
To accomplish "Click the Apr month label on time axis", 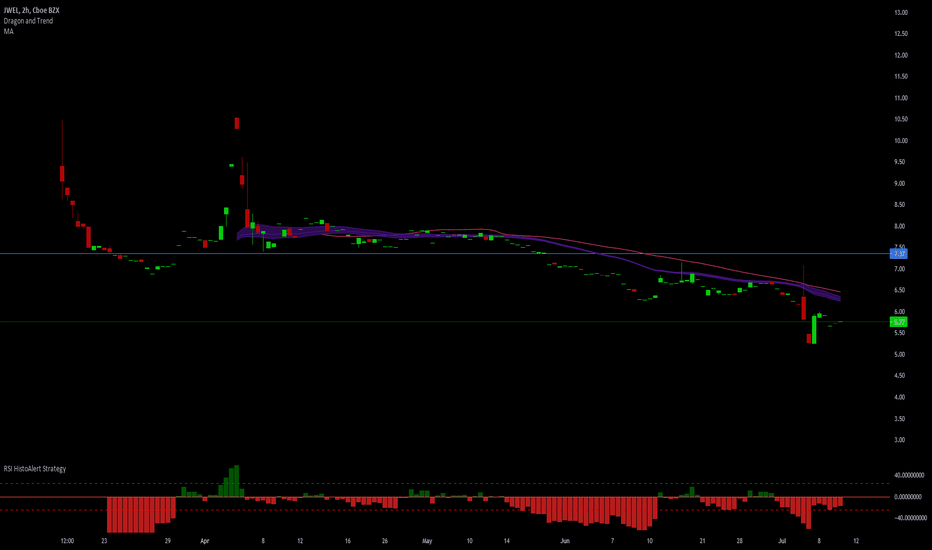I will coord(205,541).
